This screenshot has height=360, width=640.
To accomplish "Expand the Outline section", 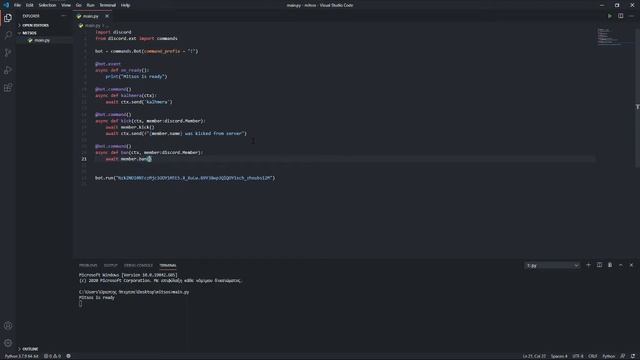I will pos(29,349).
